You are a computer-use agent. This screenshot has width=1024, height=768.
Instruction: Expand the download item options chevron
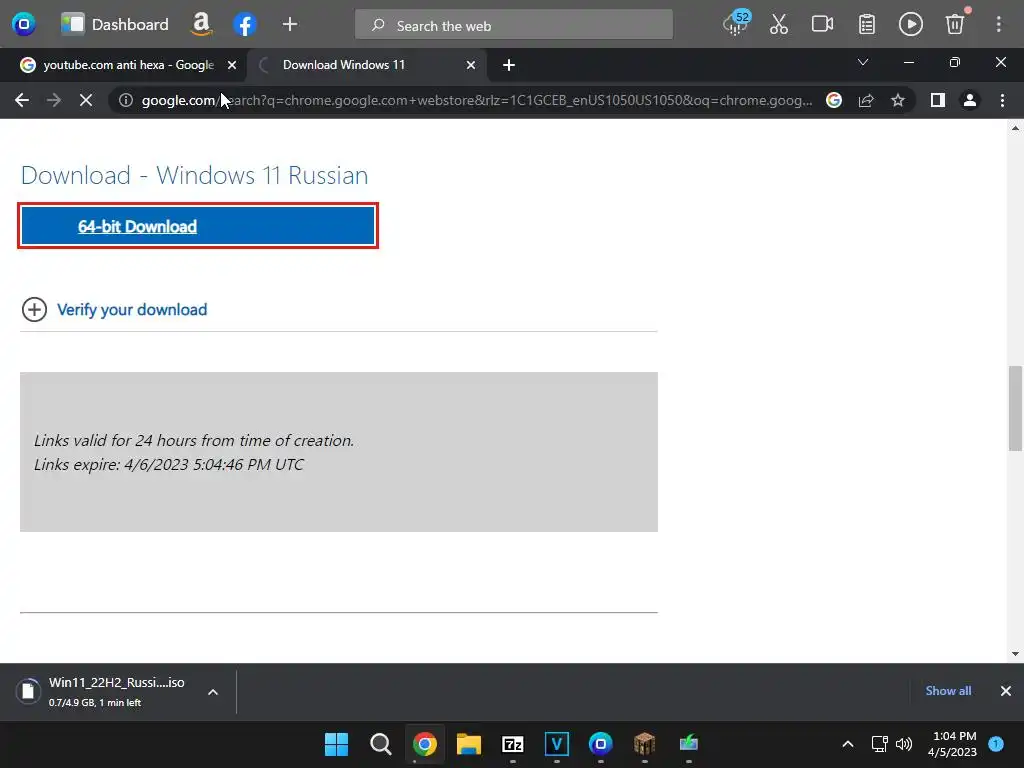213,692
